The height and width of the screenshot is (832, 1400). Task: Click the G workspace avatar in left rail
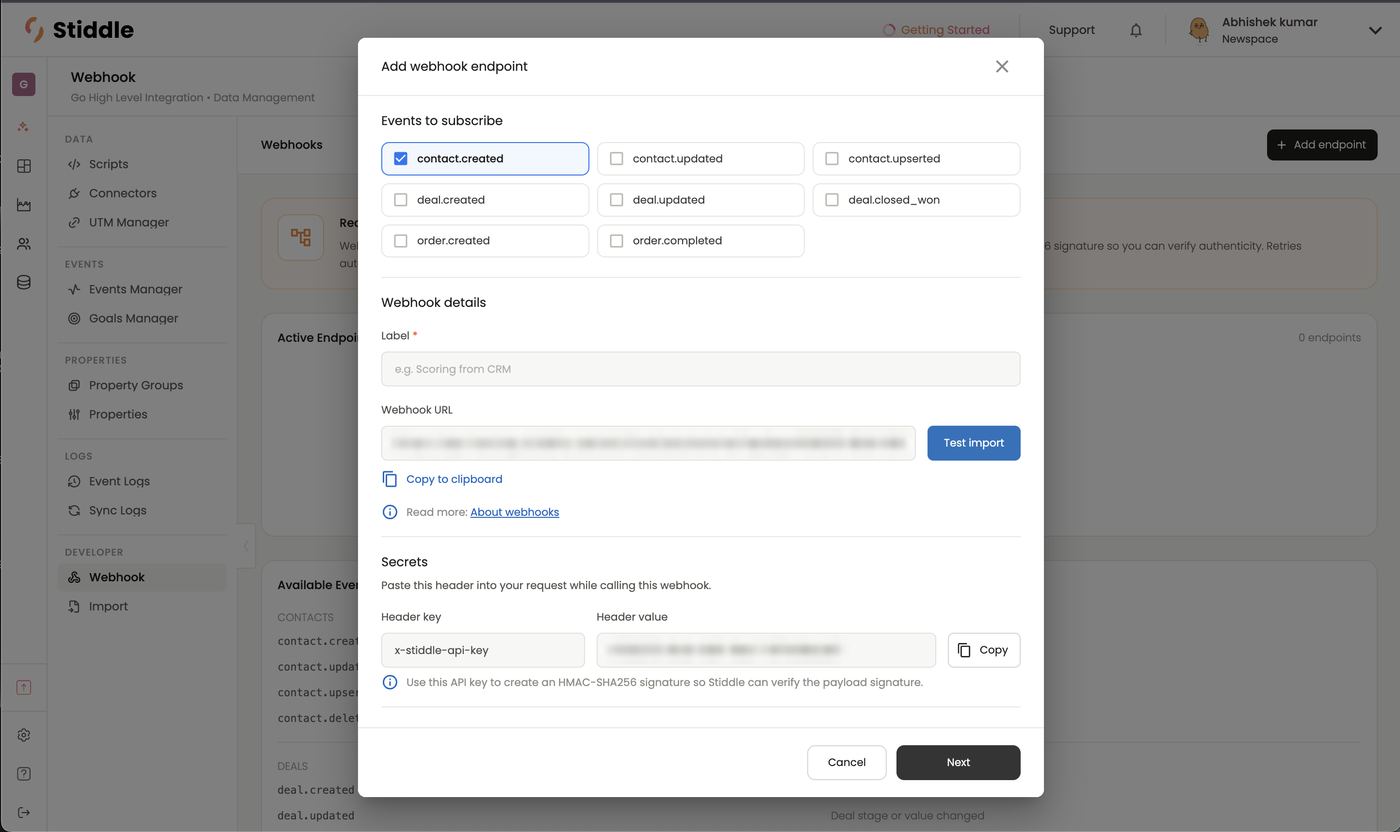point(24,84)
